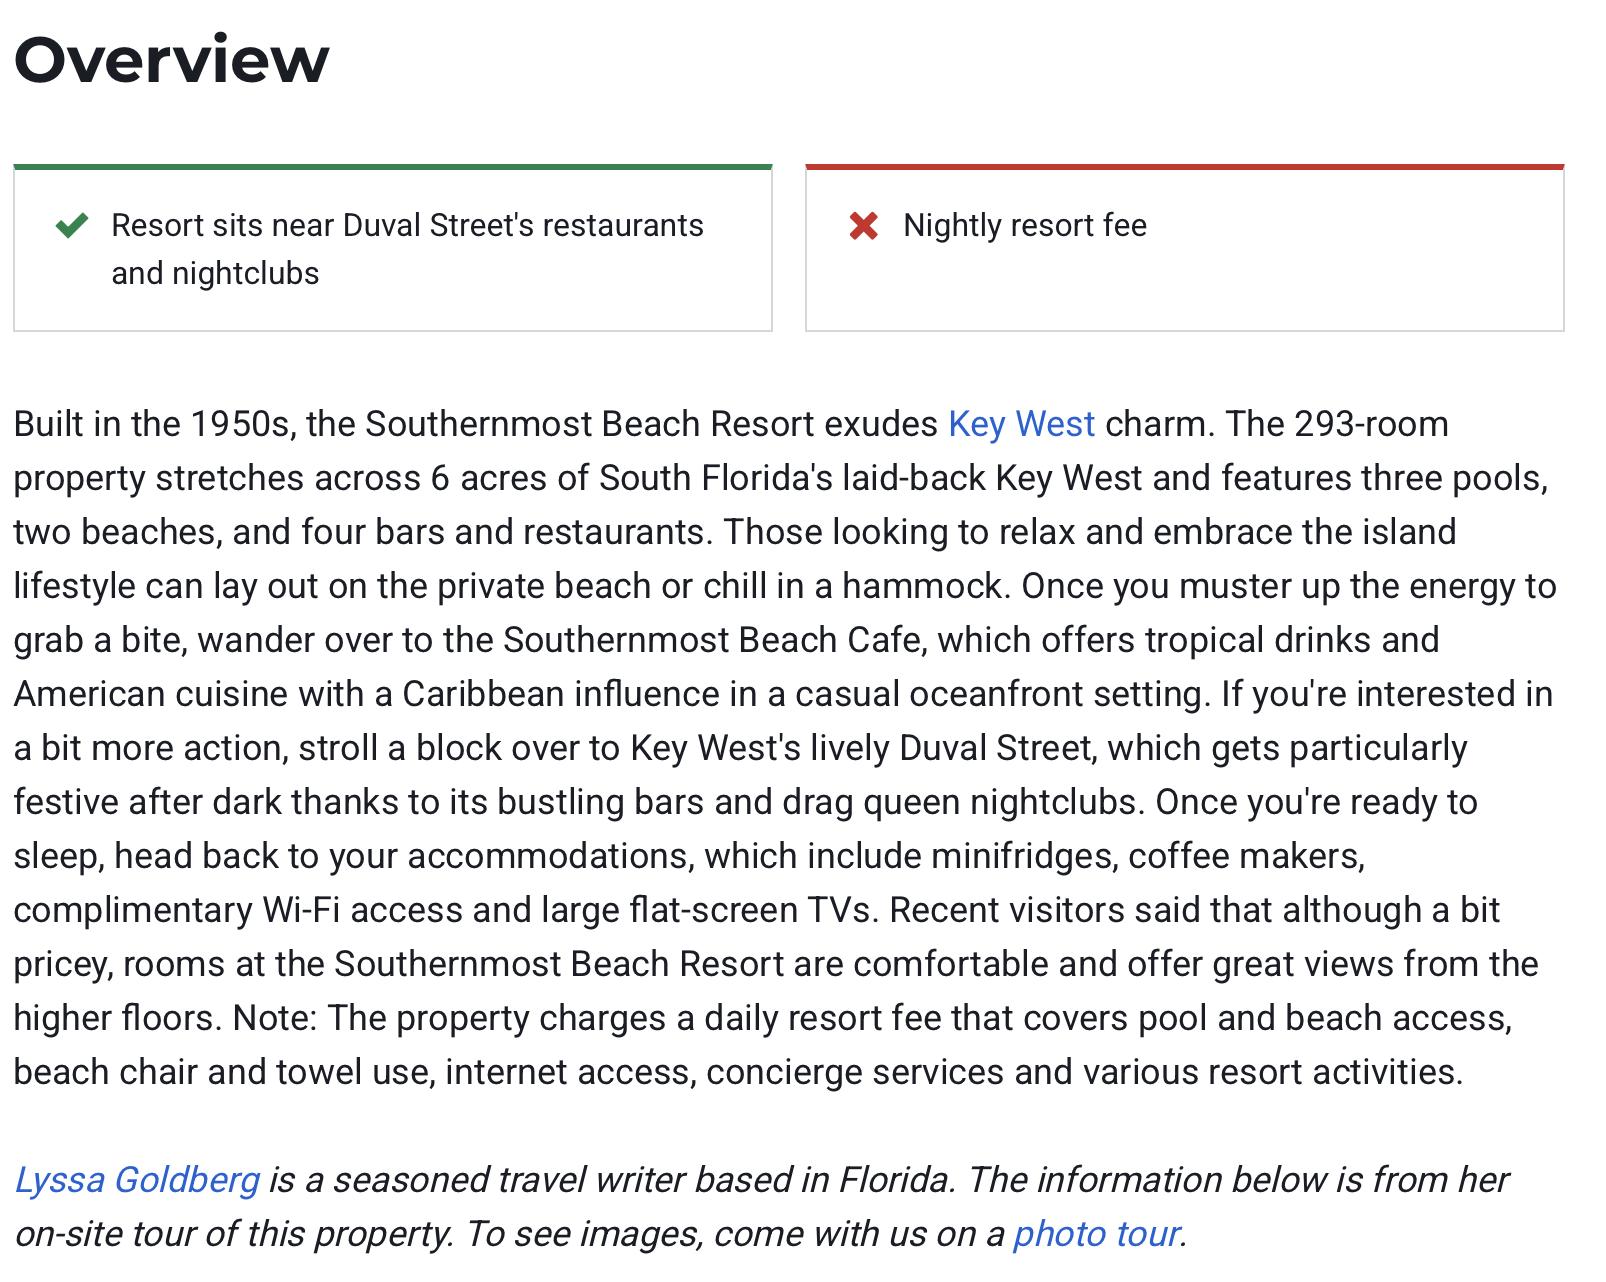Click the word "Wi-Fi" in the paragraph
The image size is (1606, 1282).
(x=301, y=910)
